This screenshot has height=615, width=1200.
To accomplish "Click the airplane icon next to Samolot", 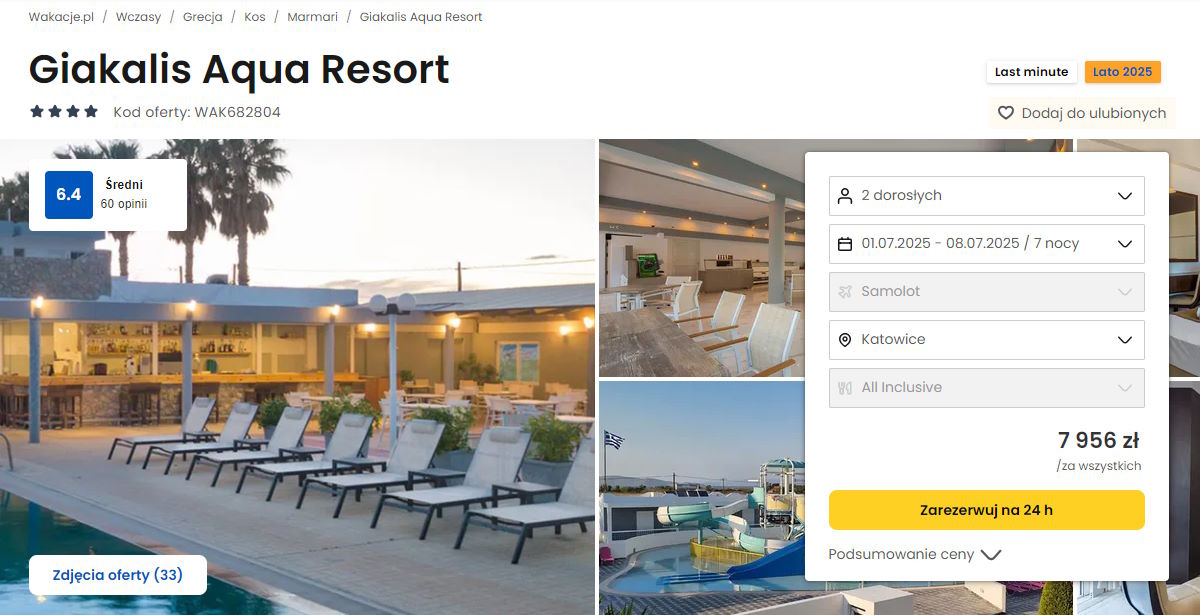I will [x=845, y=292].
